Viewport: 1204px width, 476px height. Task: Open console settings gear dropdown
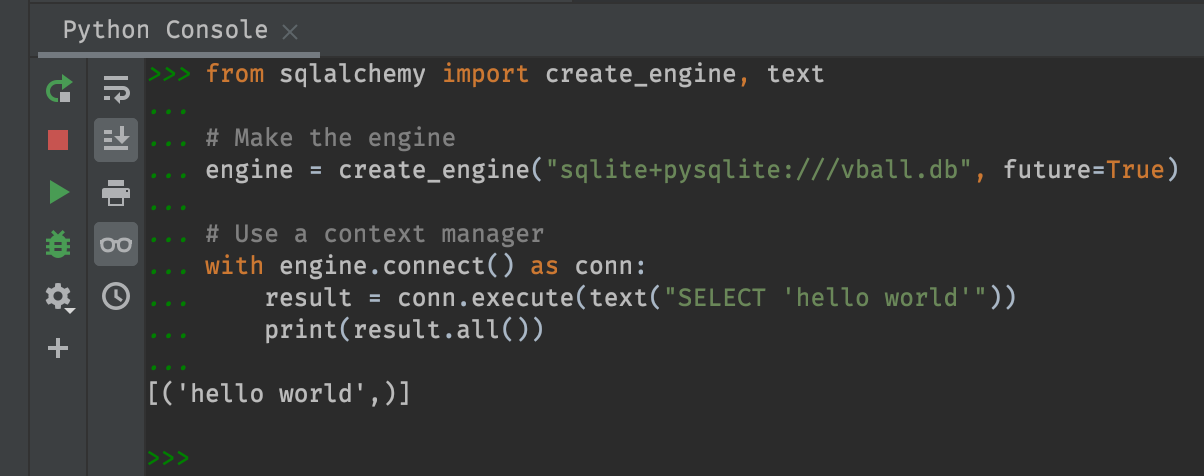[x=59, y=296]
